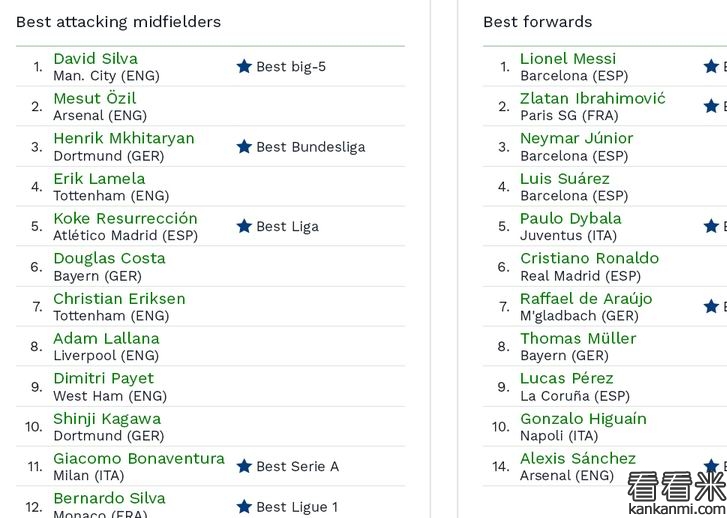The width and height of the screenshot is (727, 518).
Task: Click Douglas Costa's name
Action: click(x=109, y=259)
